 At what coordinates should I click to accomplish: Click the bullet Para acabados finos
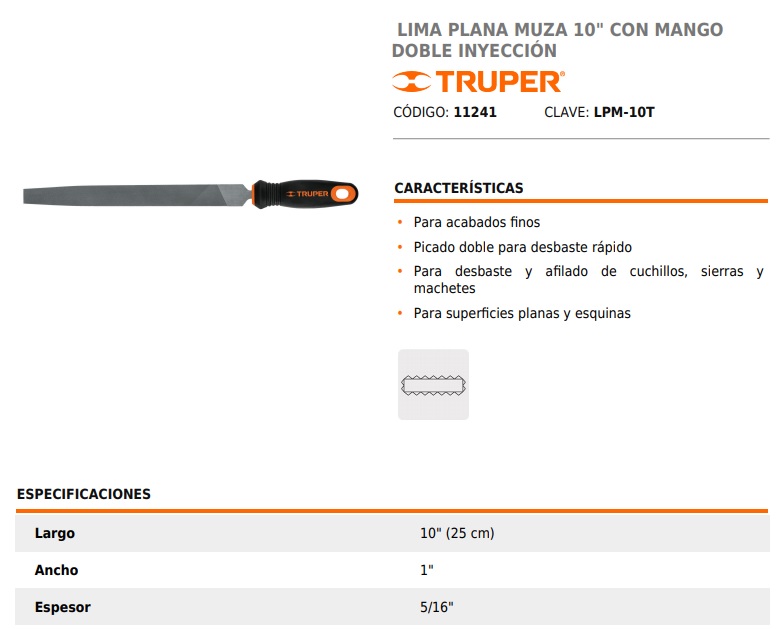[x=476, y=222]
